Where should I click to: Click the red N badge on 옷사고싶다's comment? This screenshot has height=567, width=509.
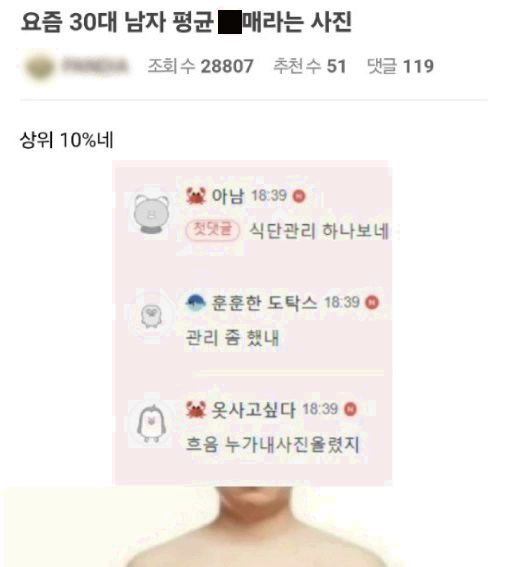pyautogui.click(x=350, y=409)
